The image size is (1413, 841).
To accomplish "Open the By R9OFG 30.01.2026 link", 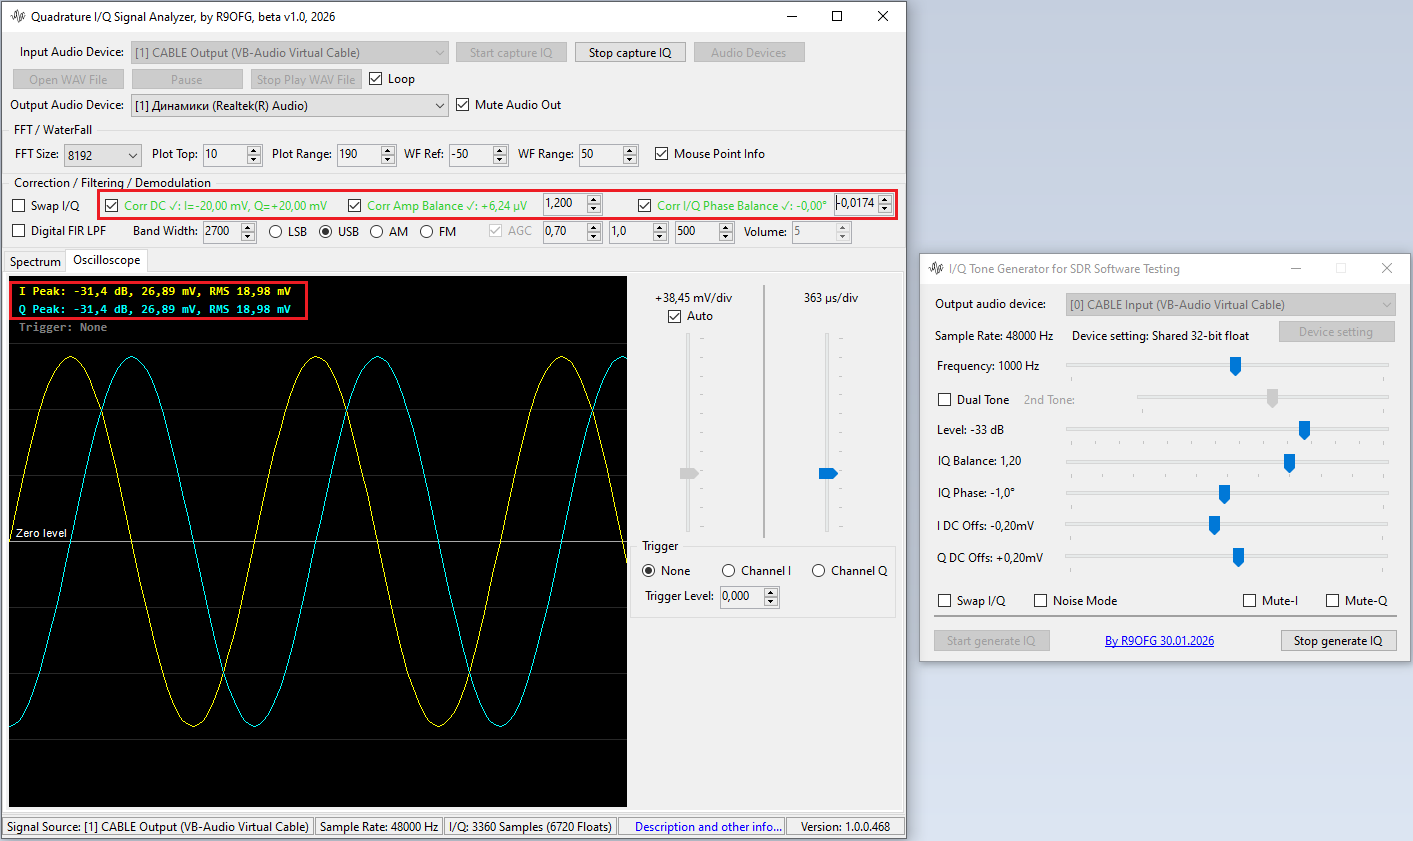I will pos(1159,641).
